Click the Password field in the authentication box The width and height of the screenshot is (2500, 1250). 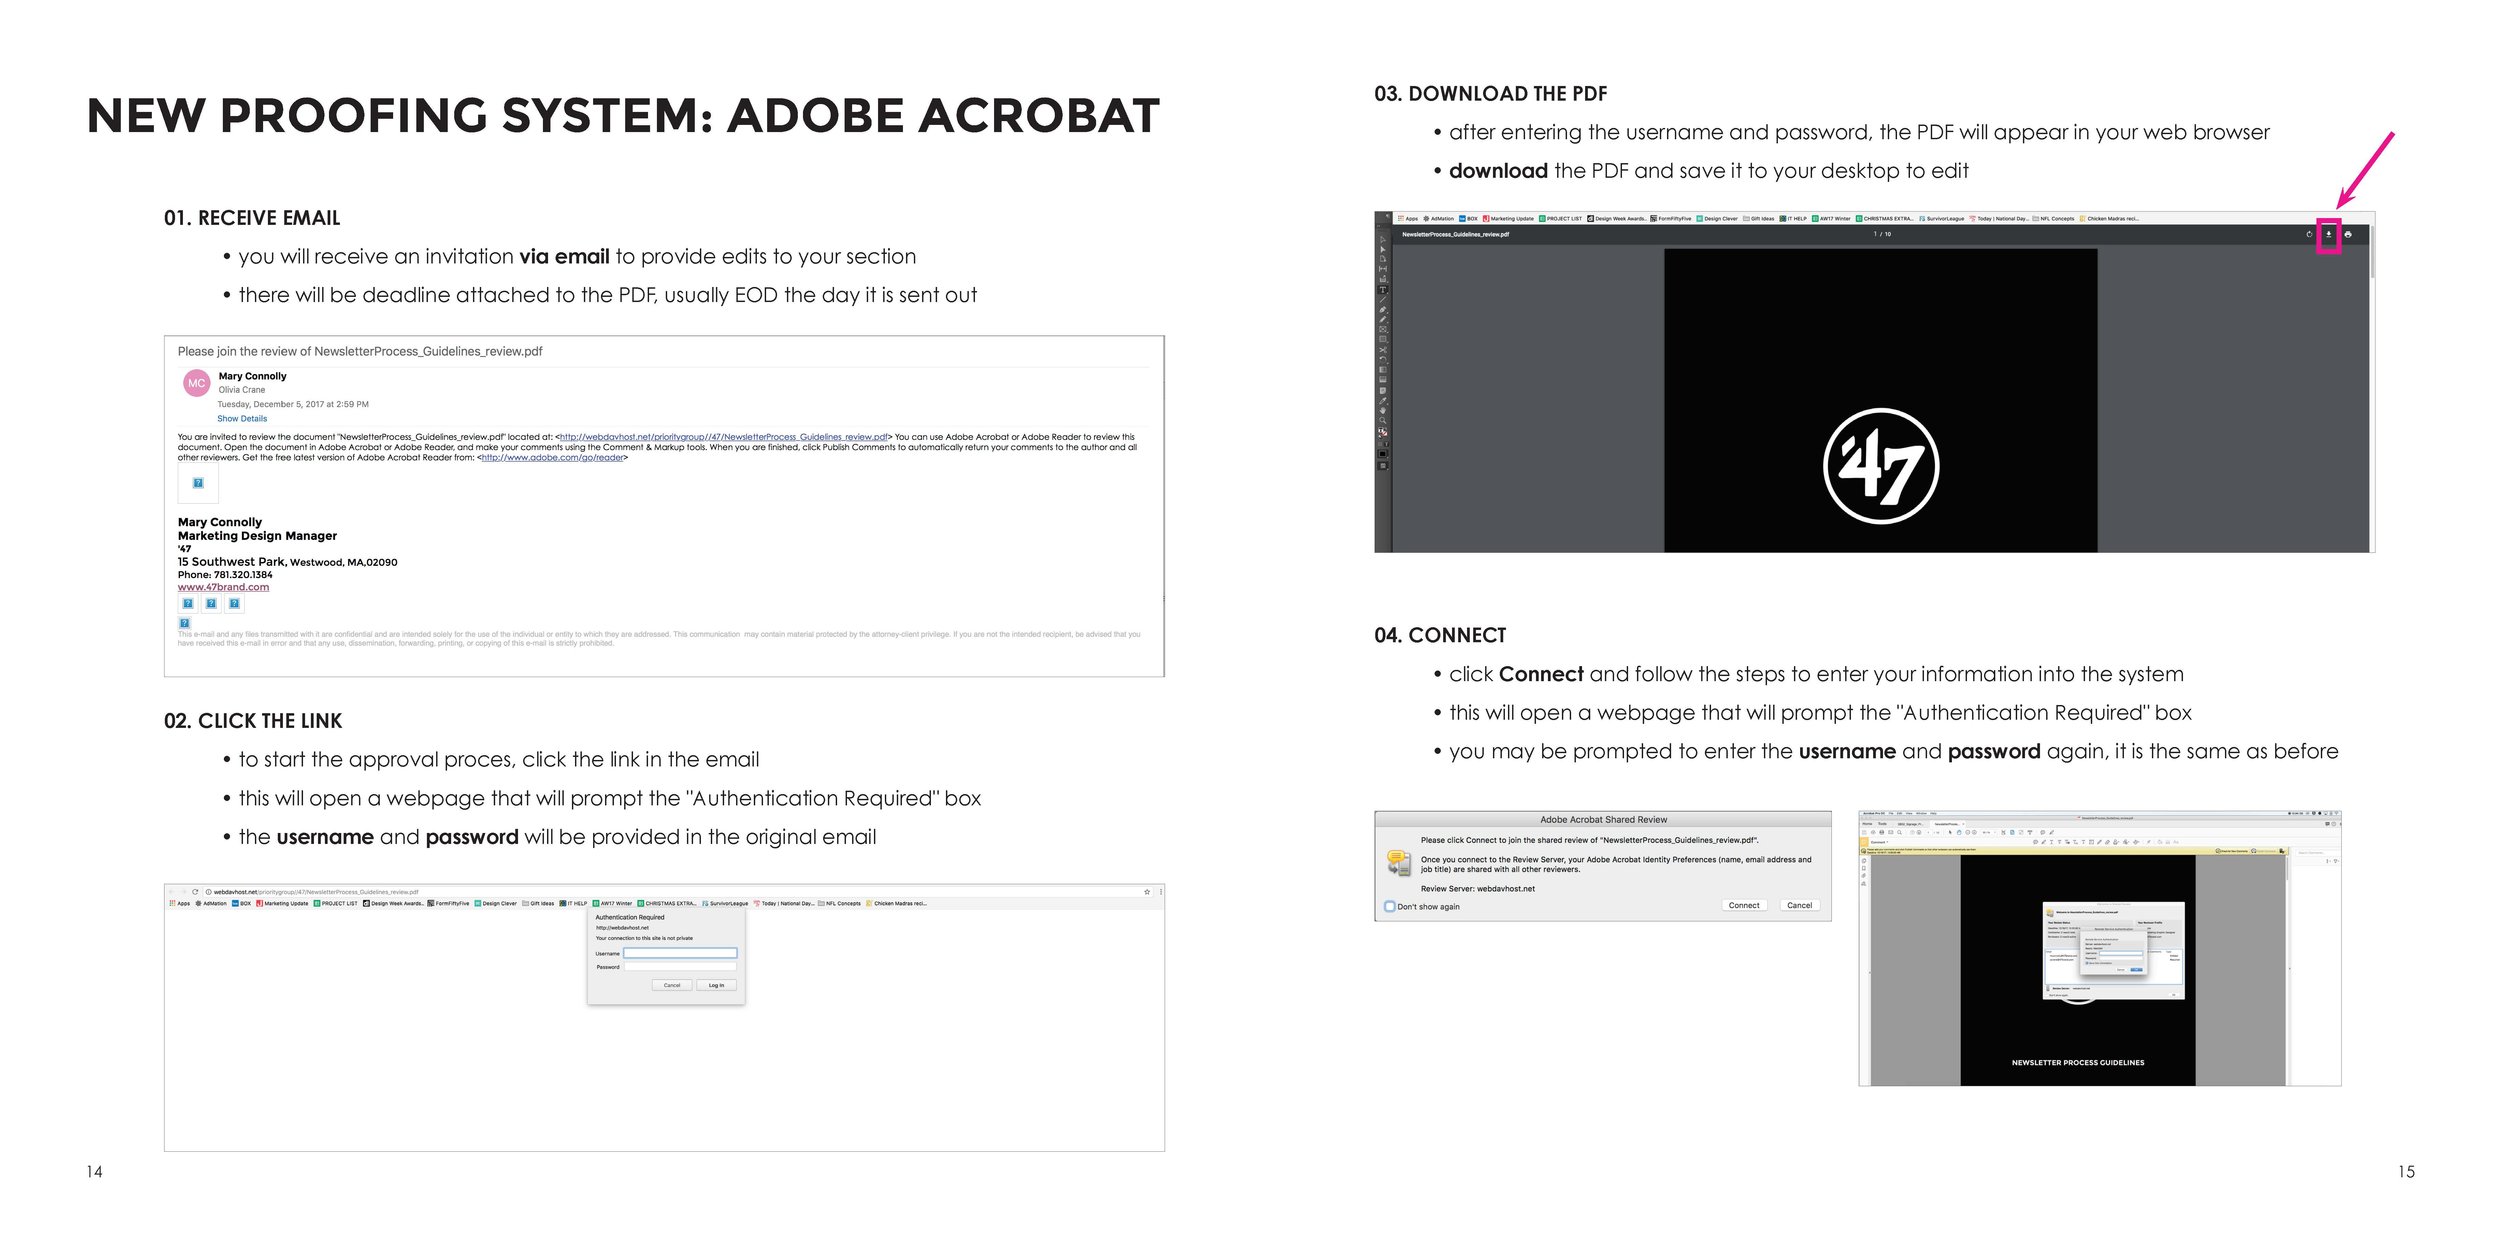point(680,967)
